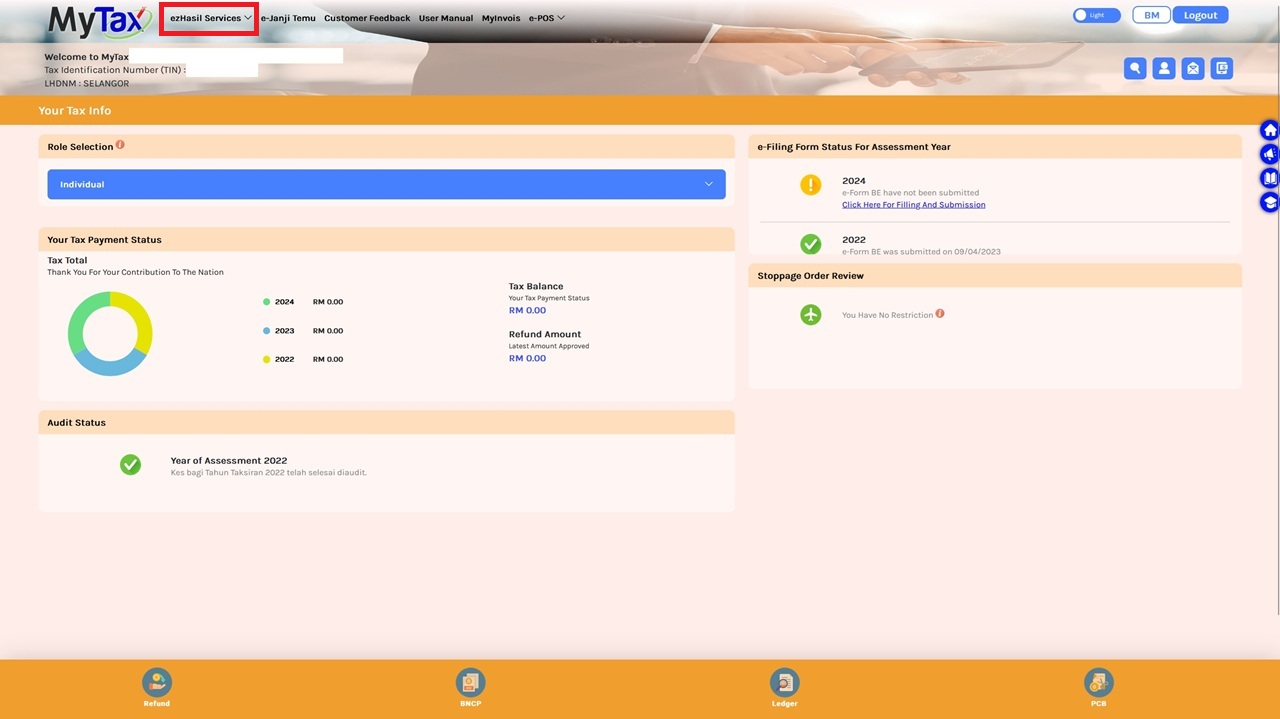Screen dimensions: 1280x719
Task: Click the tax total donut chart
Action: pos(110,334)
